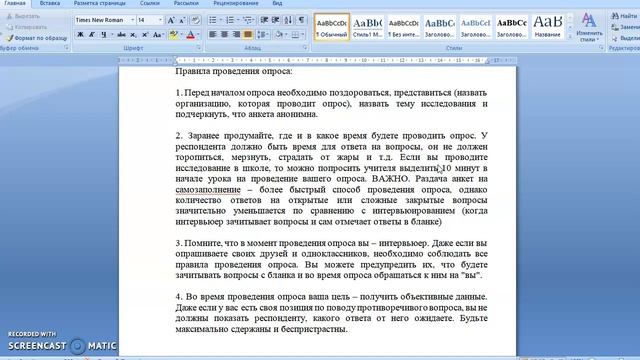The image size is (640, 360).
Task: Expand the Shading color arrow
Action: [x=286, y=35]
